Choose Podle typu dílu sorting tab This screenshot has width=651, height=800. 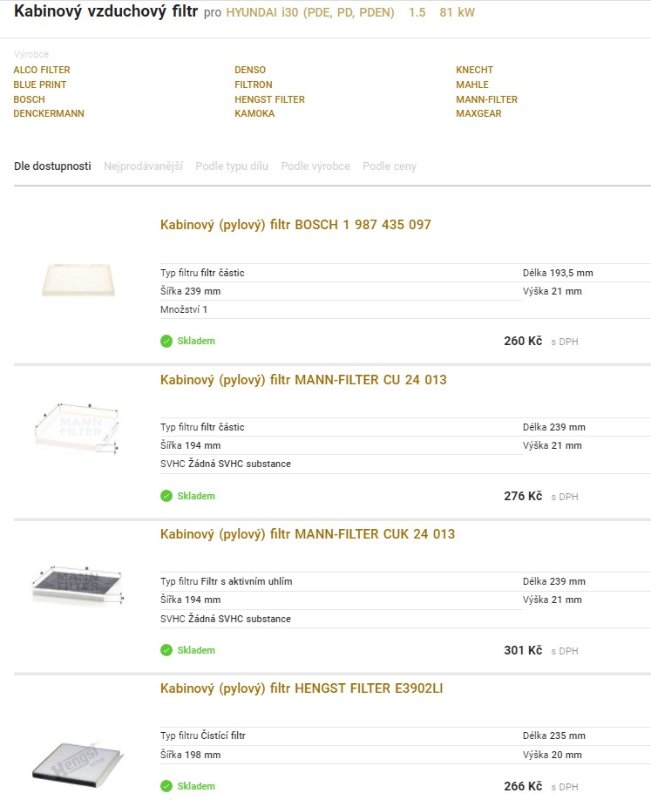232,166
